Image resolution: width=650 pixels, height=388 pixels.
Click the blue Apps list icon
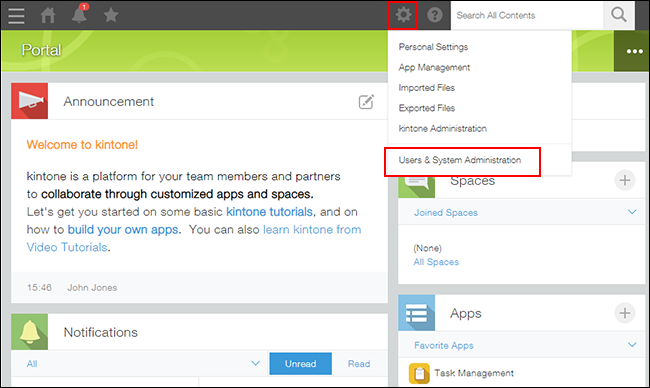(417, 313)
